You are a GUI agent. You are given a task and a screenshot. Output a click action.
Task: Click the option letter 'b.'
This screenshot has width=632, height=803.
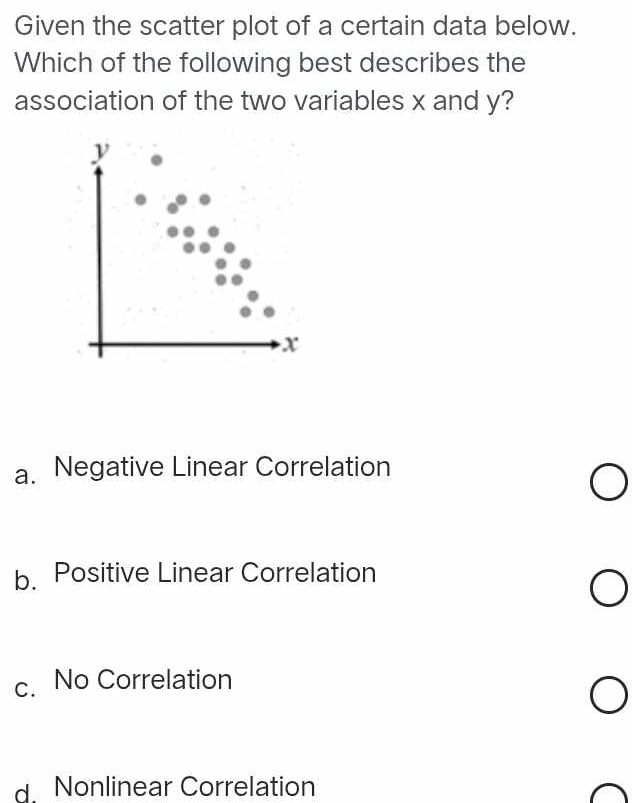[x=25, y=581]
